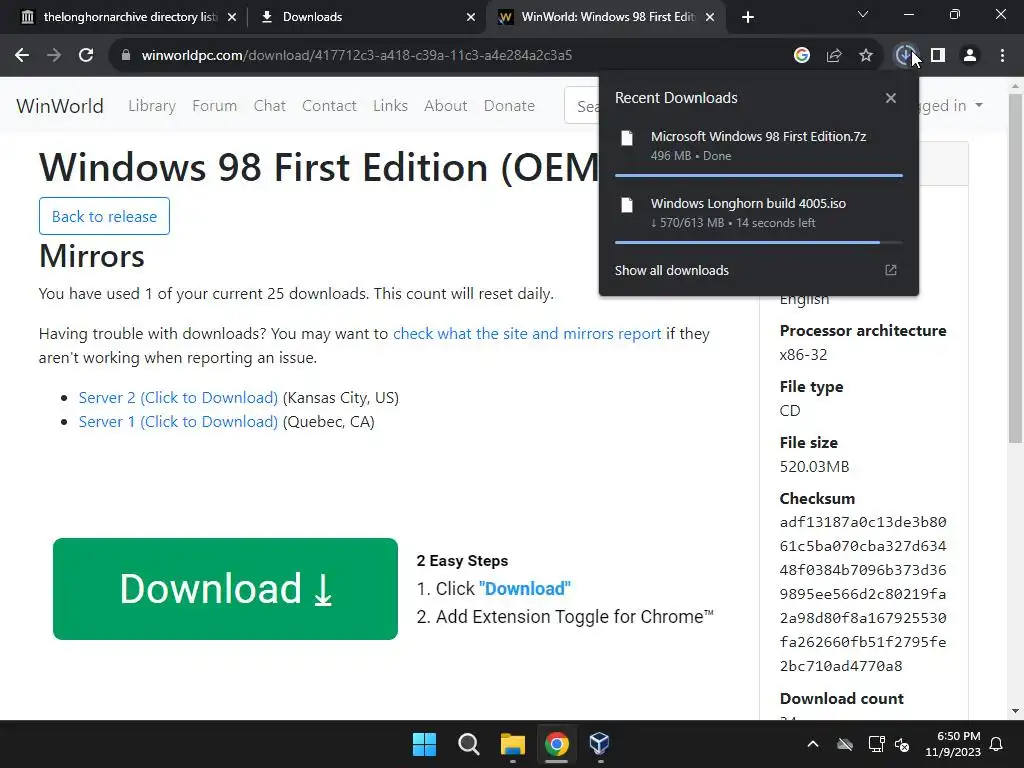Close the thelonghornarchive tab
Viewport: 1024px width, 768px height.
point(232,17)
